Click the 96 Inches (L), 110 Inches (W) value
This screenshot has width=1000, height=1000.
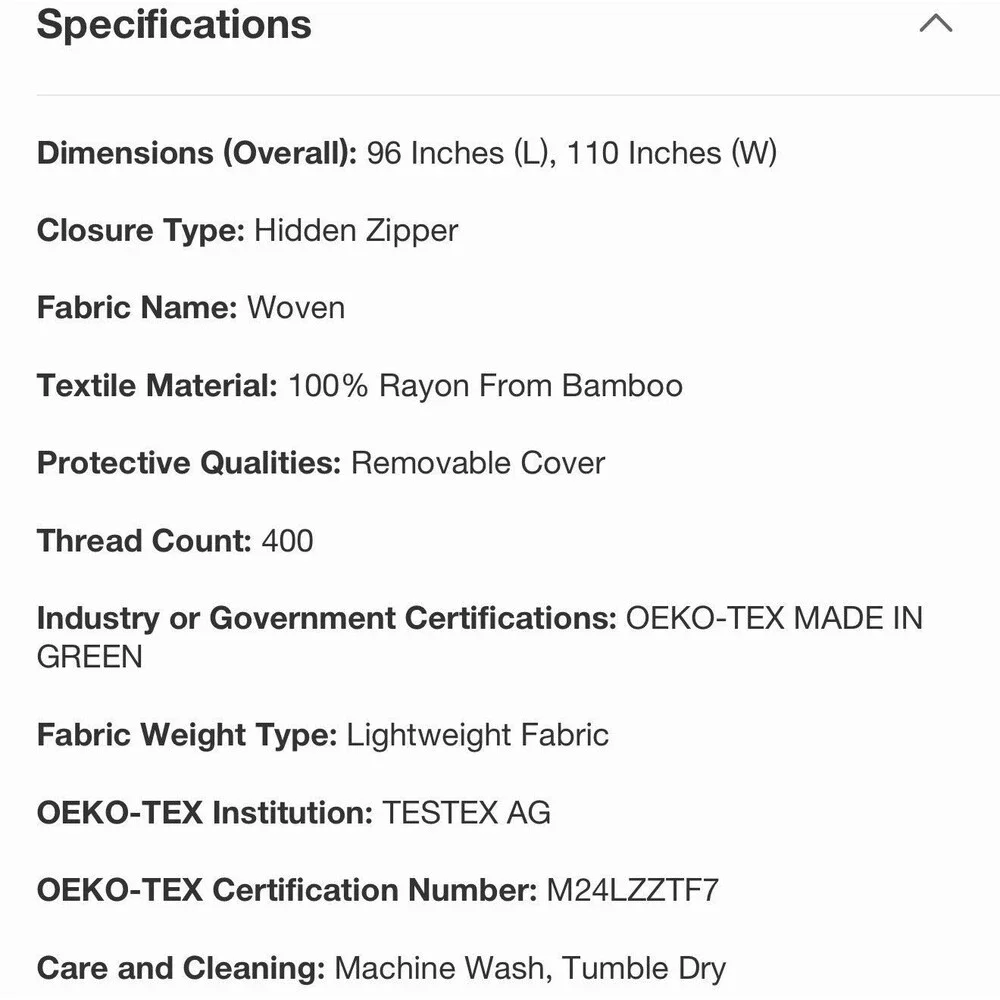point(572,153)
